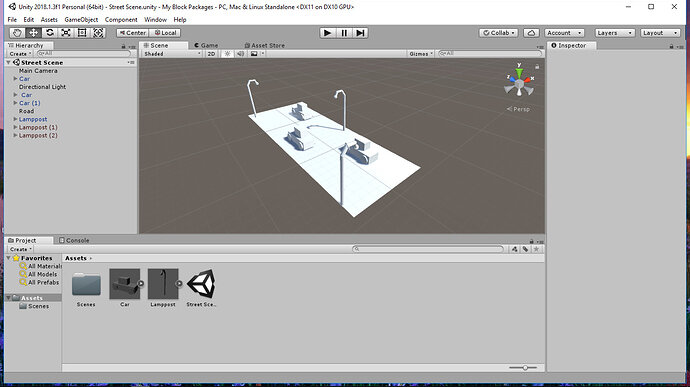The image size is (690, 387).
Task: Expand the Lamppost (2) object
Action: [x=15, y=136]
